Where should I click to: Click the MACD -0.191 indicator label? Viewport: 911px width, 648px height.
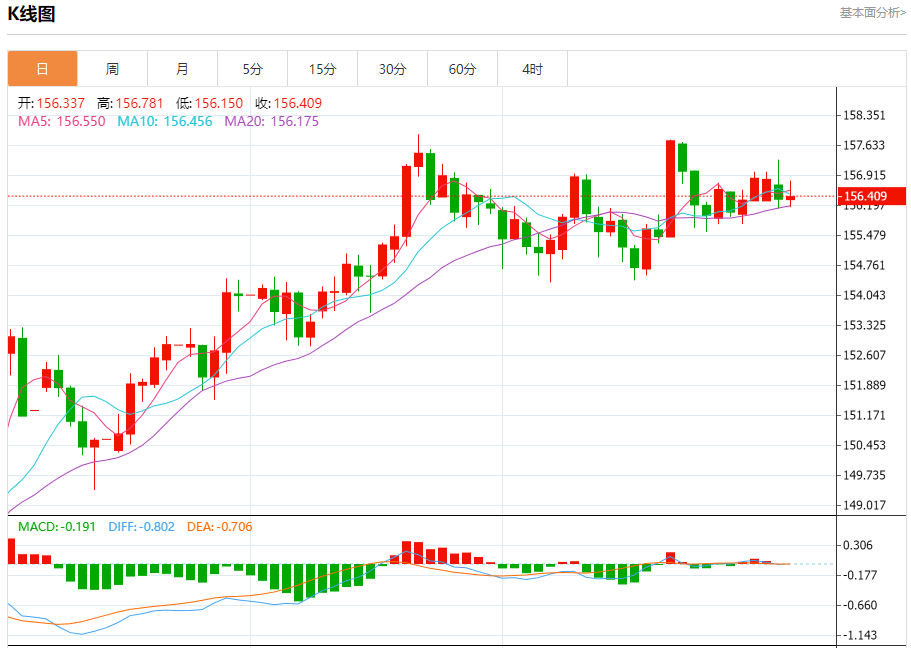click(57, 527)
